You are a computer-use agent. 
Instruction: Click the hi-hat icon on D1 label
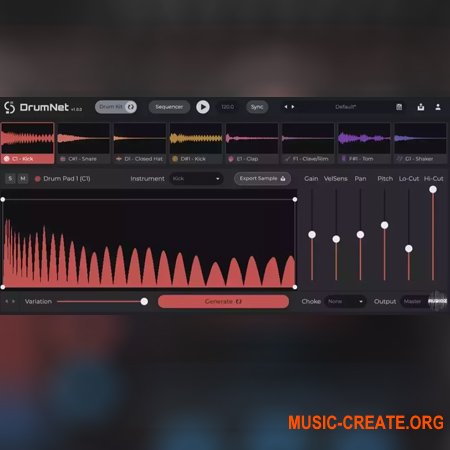[x=119, y=159]
